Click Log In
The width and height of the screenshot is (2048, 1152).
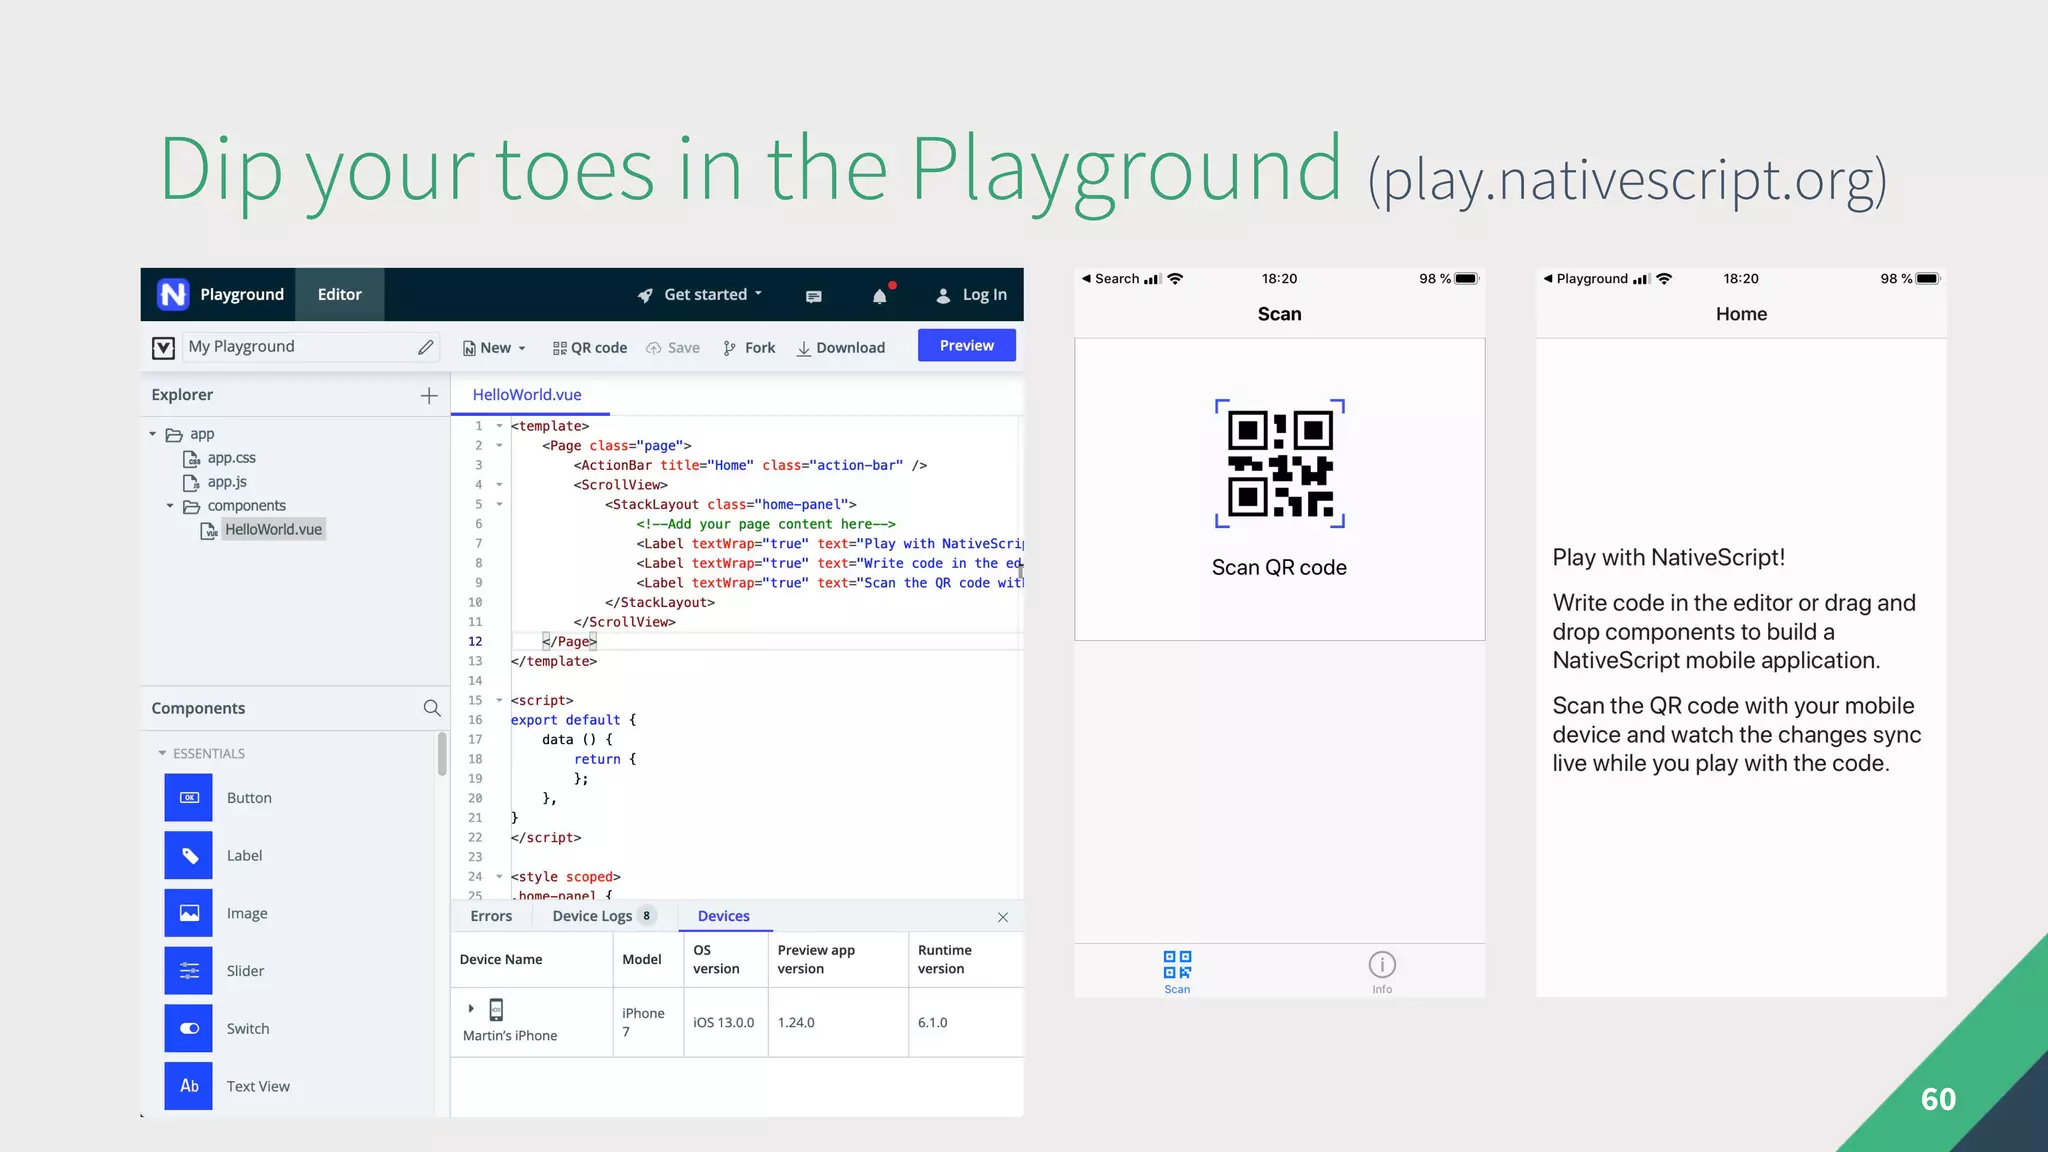coord(971,295)
